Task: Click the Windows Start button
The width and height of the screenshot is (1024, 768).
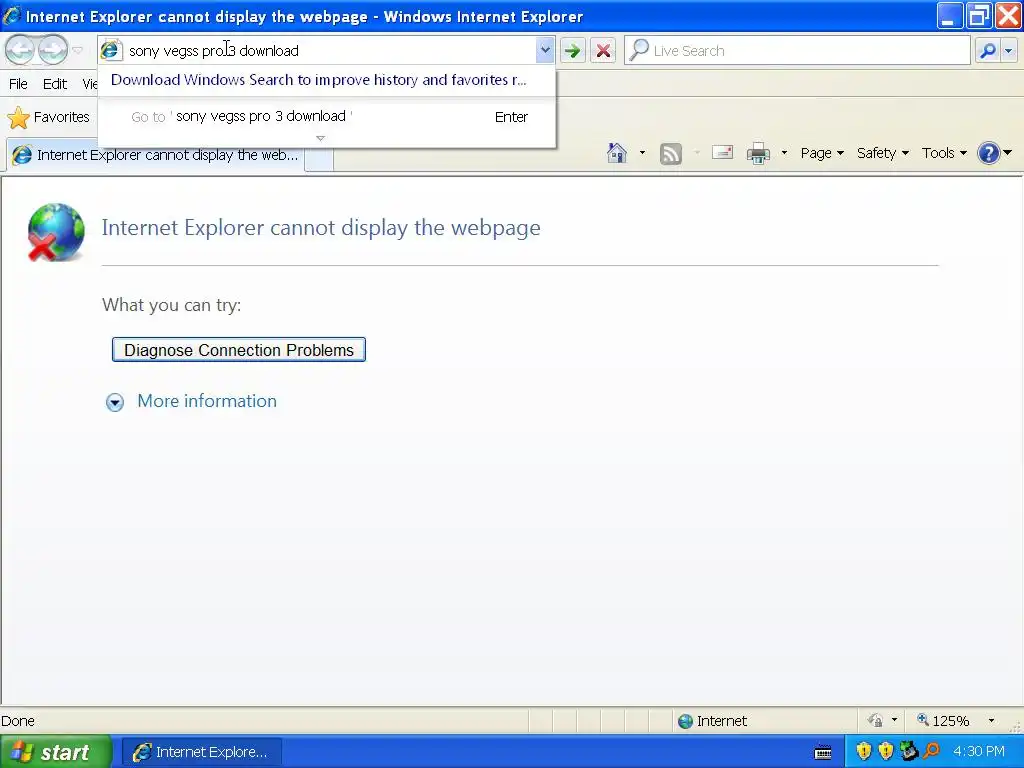Action: 55,752
